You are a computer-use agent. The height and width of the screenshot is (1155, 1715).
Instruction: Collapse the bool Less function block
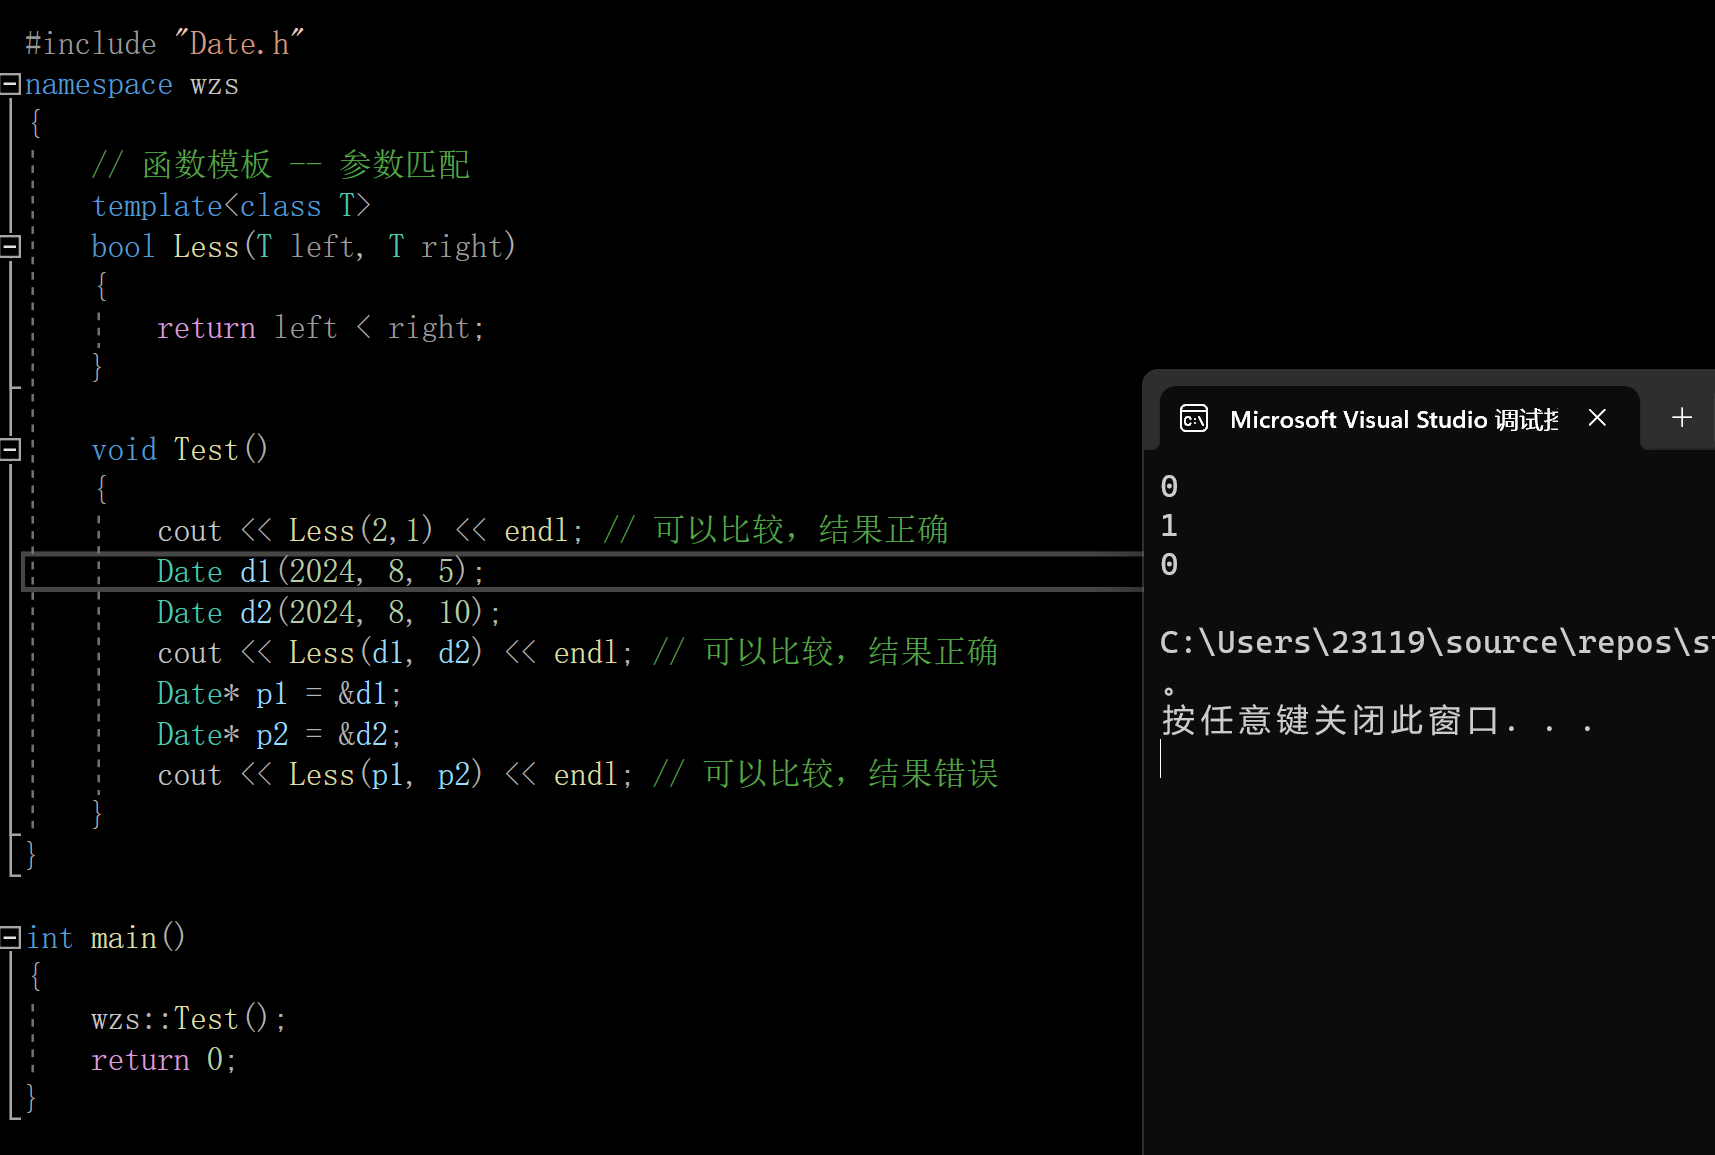tap(10, 246)
